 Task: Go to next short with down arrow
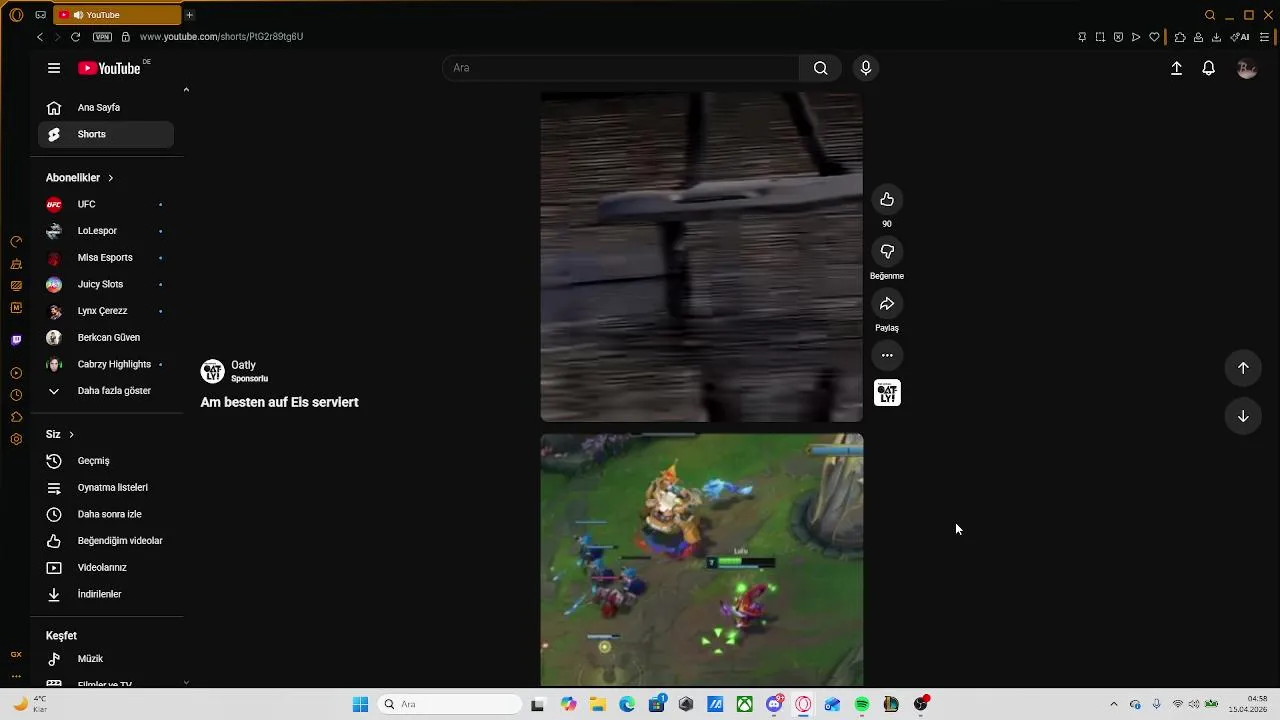point(1243,416)
